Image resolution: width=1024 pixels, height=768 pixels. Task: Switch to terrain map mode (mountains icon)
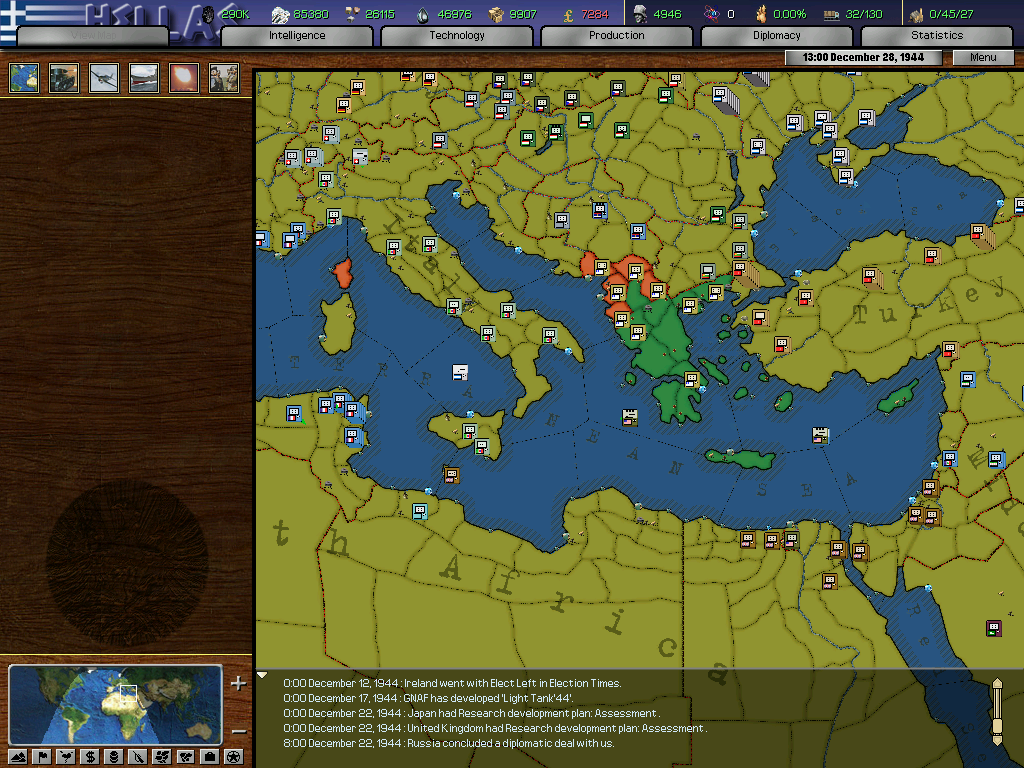click(18, 757)
